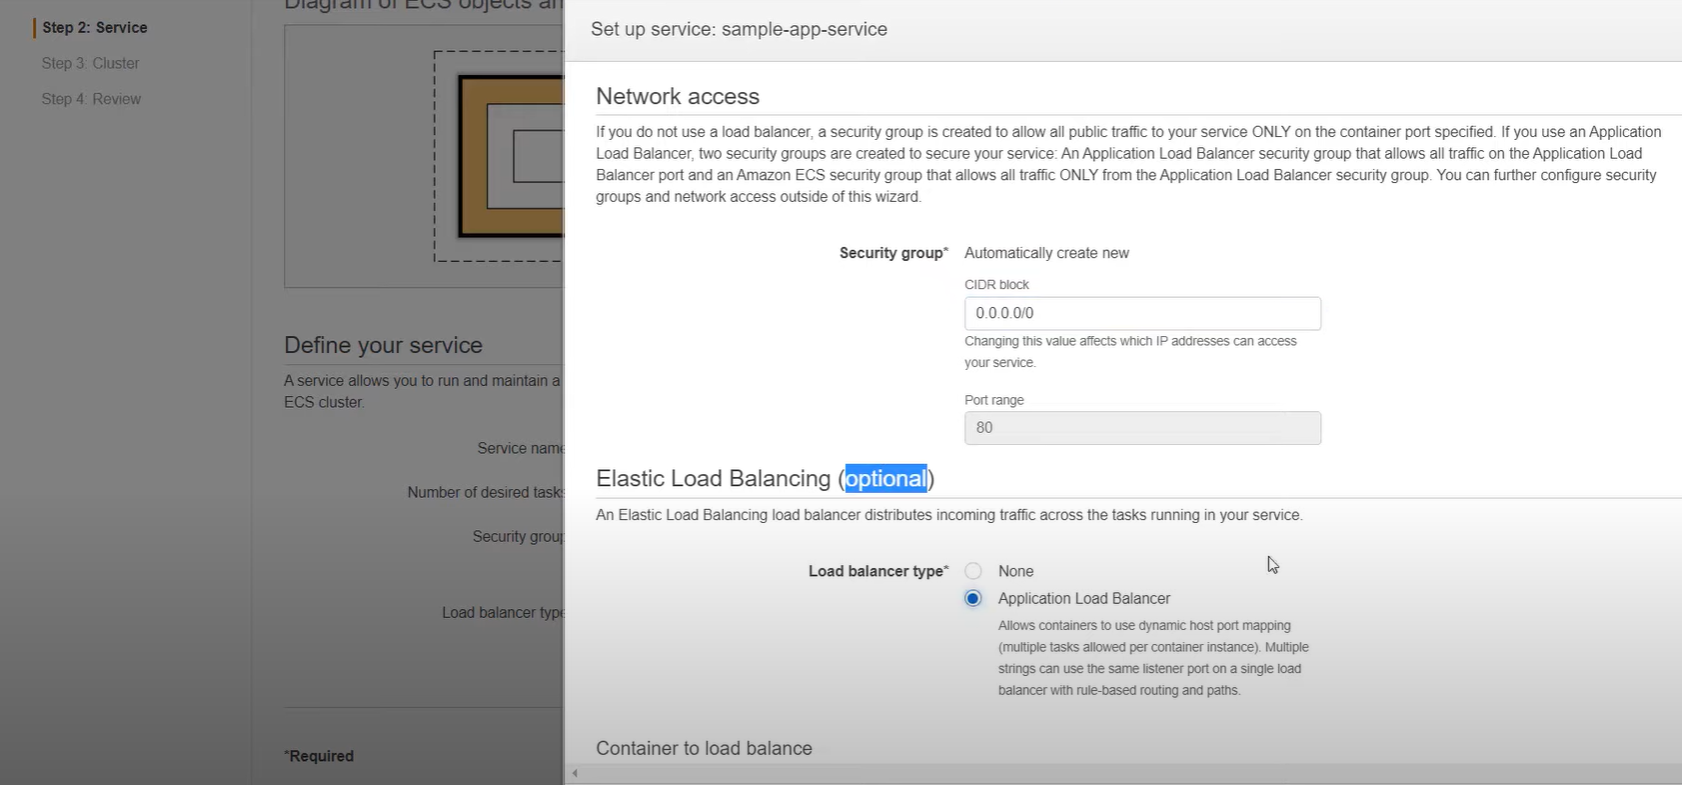Go to Step 4: Review
The width and height of the screenshot is (1682, 785).
point(91,99)
